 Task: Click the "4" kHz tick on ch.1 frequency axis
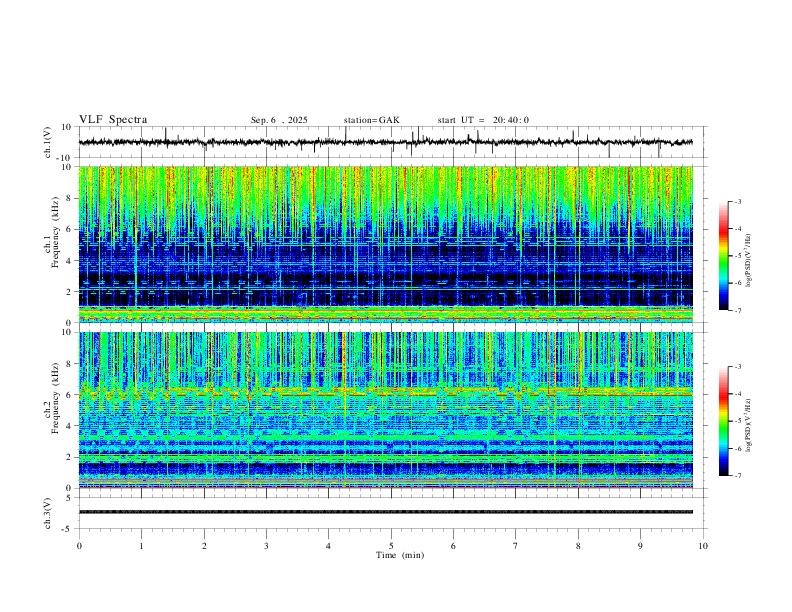(x=70, y=261)
